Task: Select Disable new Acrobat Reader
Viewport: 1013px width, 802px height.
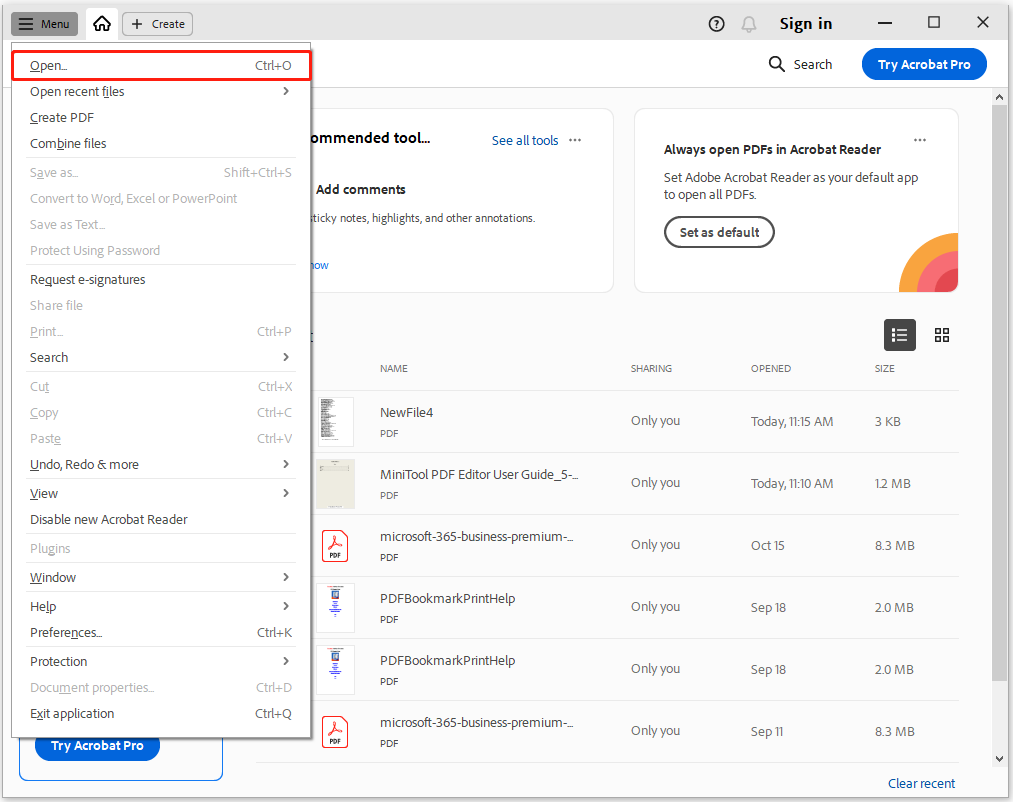Action: click(x=161, y=519)
